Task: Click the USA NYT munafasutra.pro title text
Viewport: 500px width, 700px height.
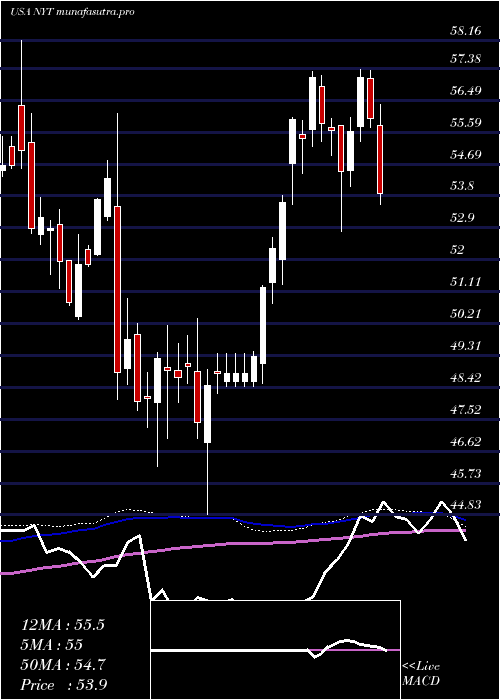Action: (72, 12)
